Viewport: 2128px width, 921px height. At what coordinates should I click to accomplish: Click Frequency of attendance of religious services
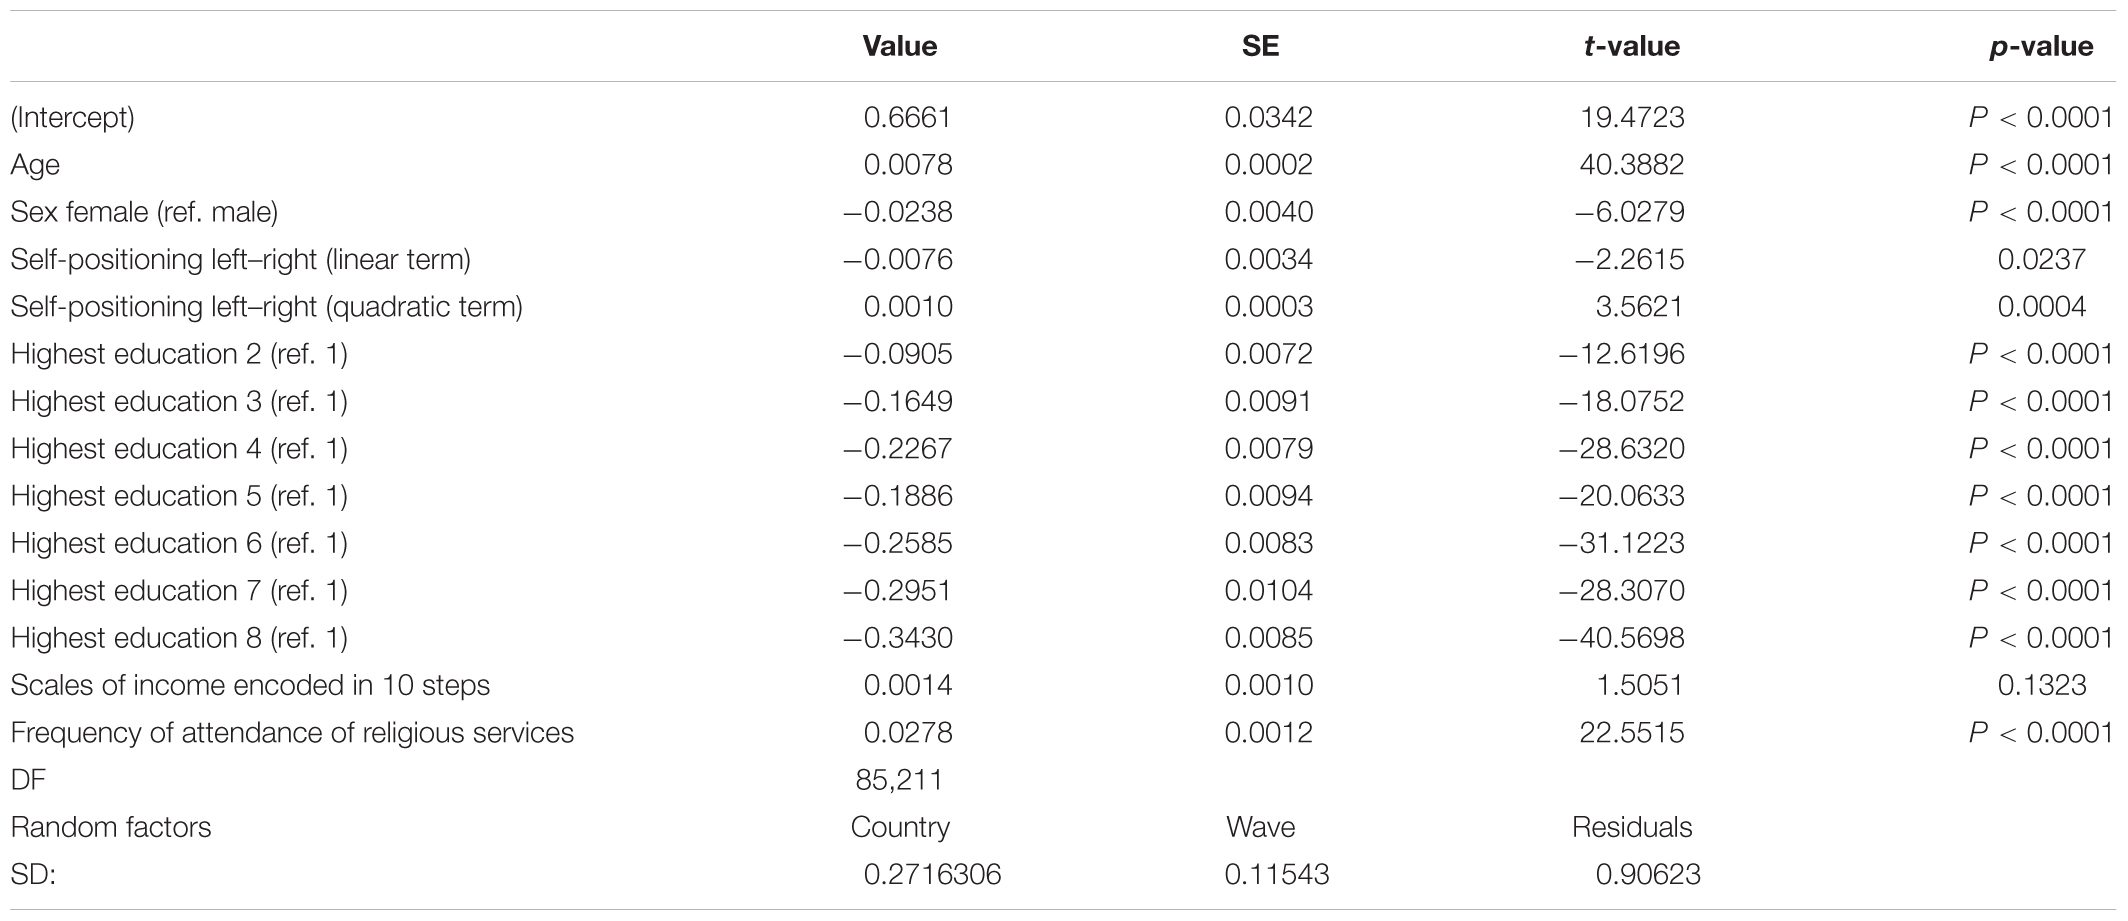(292, 733)
